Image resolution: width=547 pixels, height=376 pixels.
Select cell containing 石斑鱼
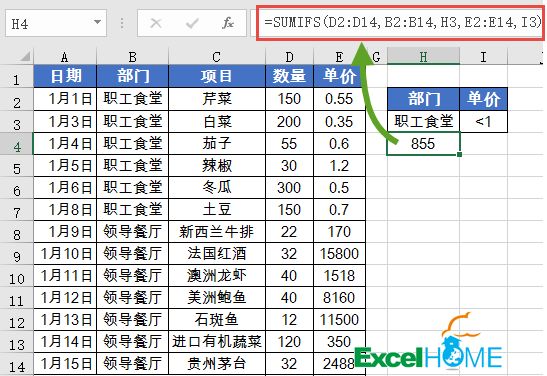(217, 319)
